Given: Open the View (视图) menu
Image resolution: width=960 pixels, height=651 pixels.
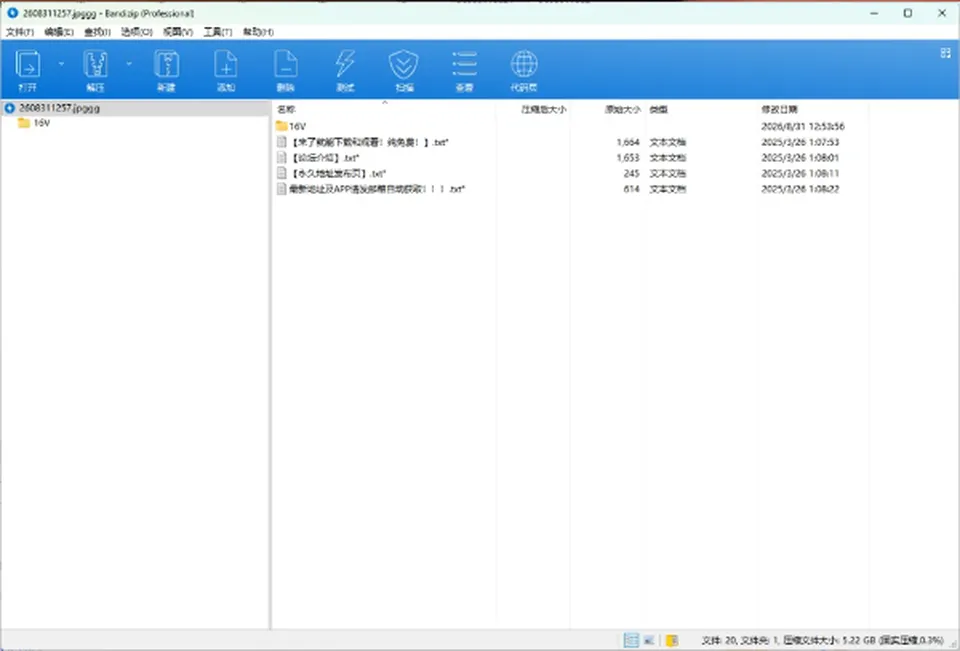Looking at the screenshot, I should [178, 32].
